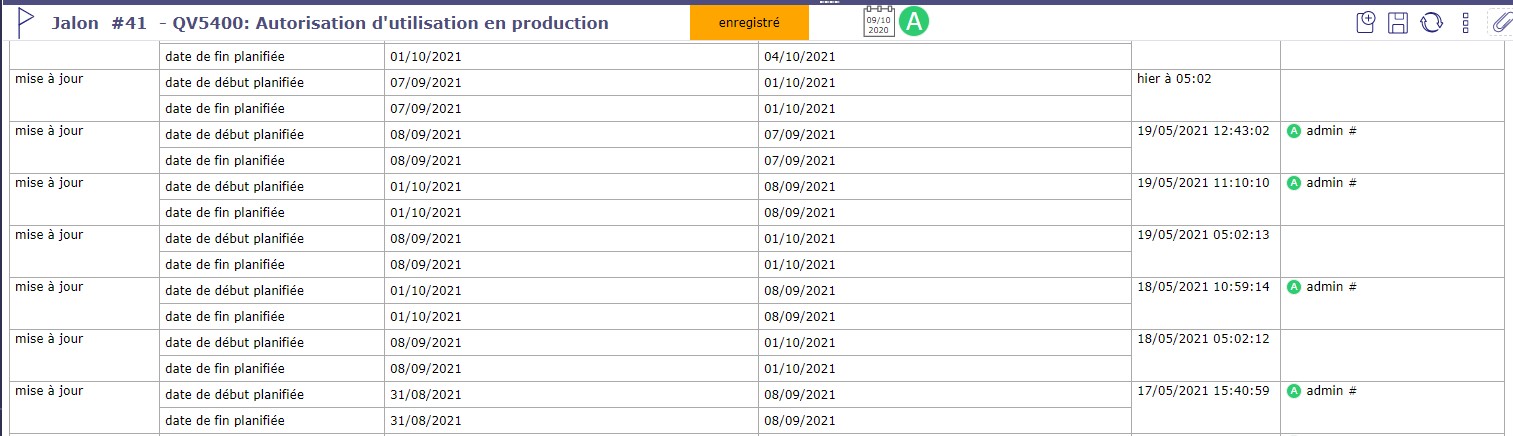1513x436 pixels.
Task: Select the 18/05/2021 05:02:12 timestamp cell
Action: (x=1204, y=339)
